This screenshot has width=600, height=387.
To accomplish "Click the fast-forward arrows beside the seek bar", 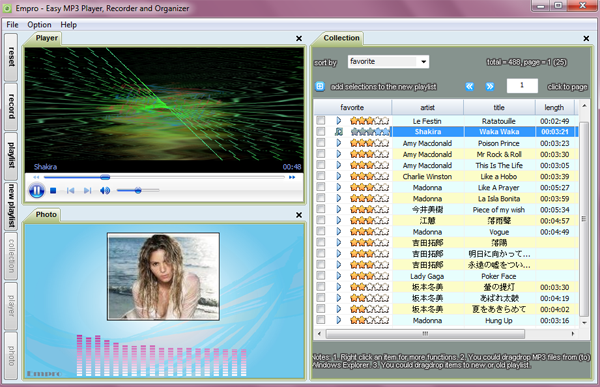I will click(x=292, y=177).
